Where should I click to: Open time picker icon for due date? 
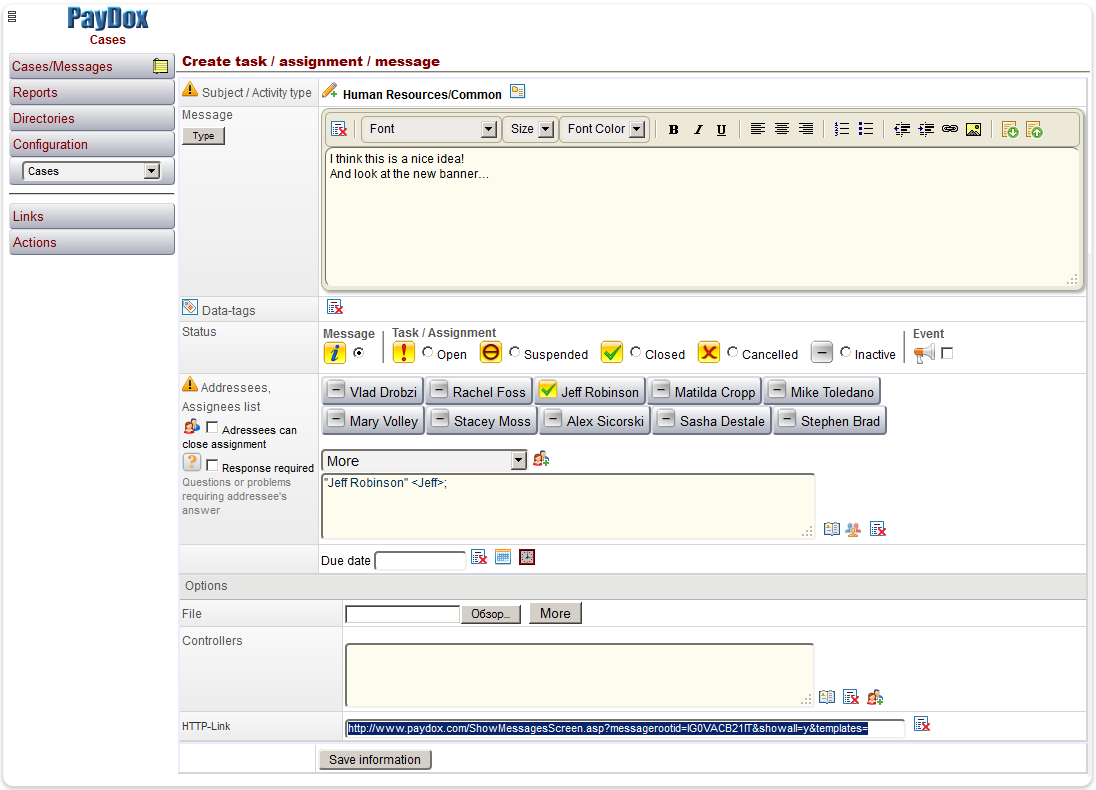(527, 556)
